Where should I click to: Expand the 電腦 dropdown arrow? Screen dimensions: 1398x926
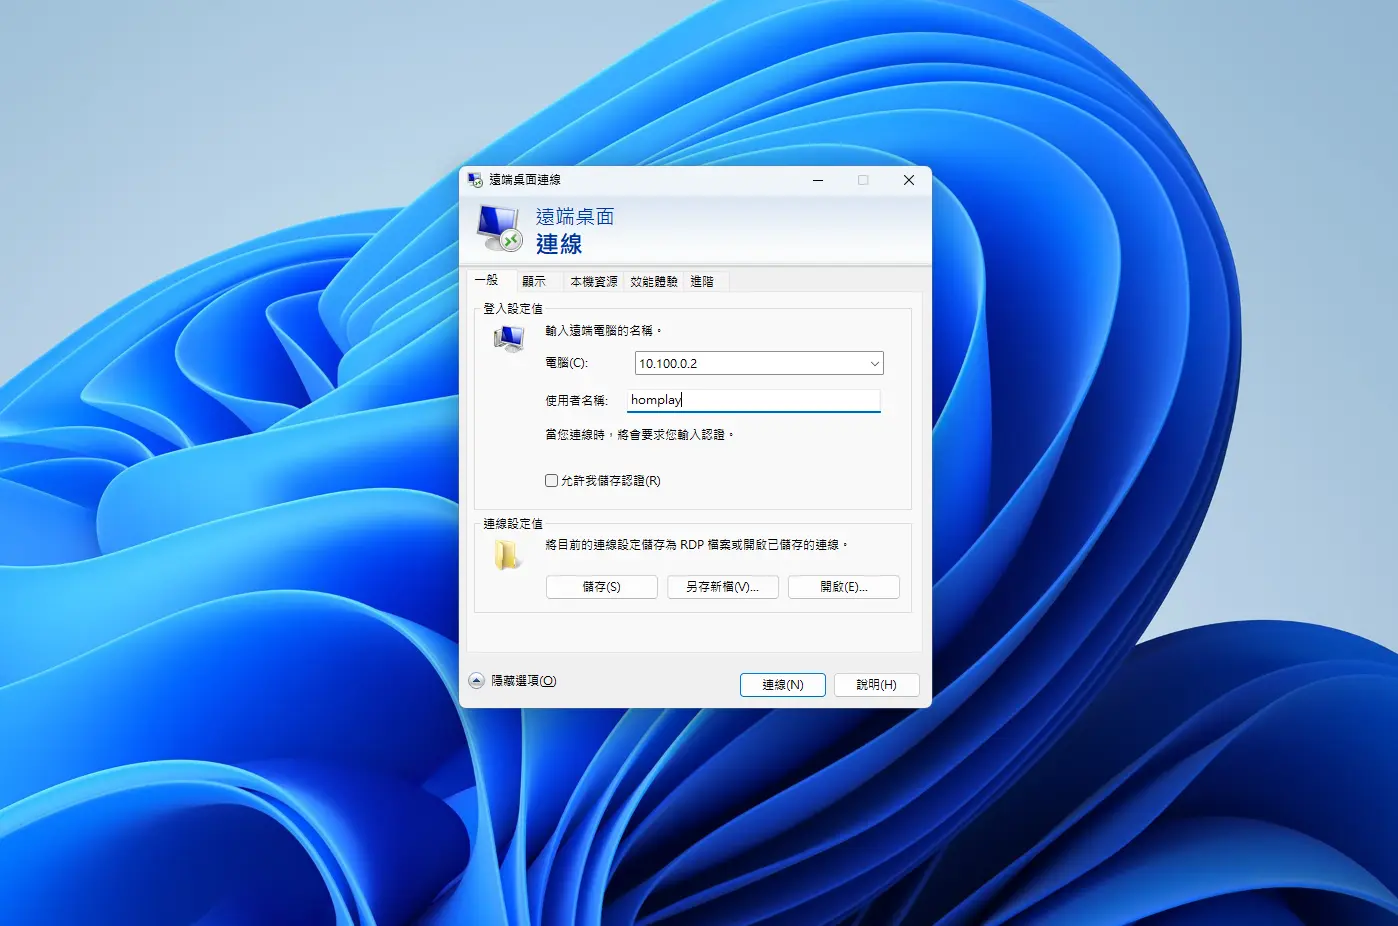(x=874, y=364)
